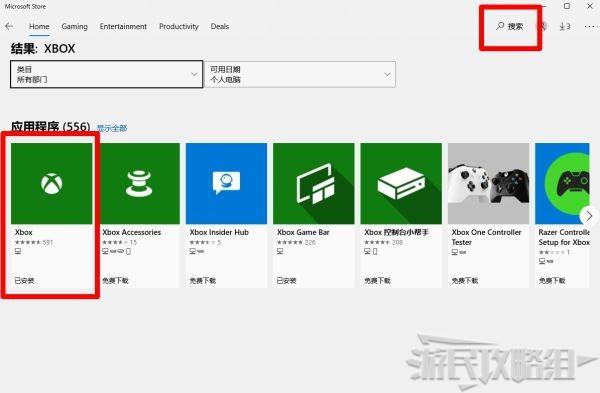The image size is (600, 393).
Task: Click free download under Xbox Insider Hub
Action: [x=202, y=280]
